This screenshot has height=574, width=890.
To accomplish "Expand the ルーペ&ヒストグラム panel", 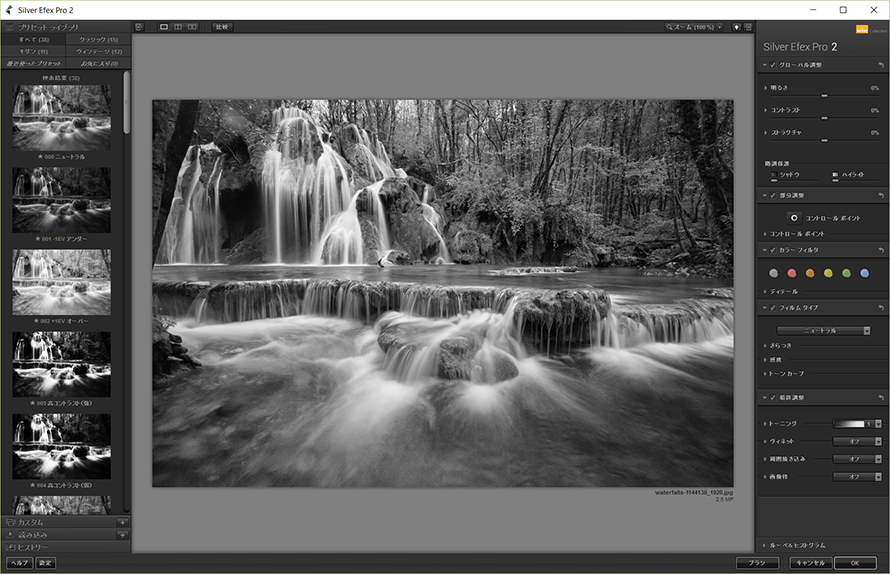I will [x=765, y=546].
